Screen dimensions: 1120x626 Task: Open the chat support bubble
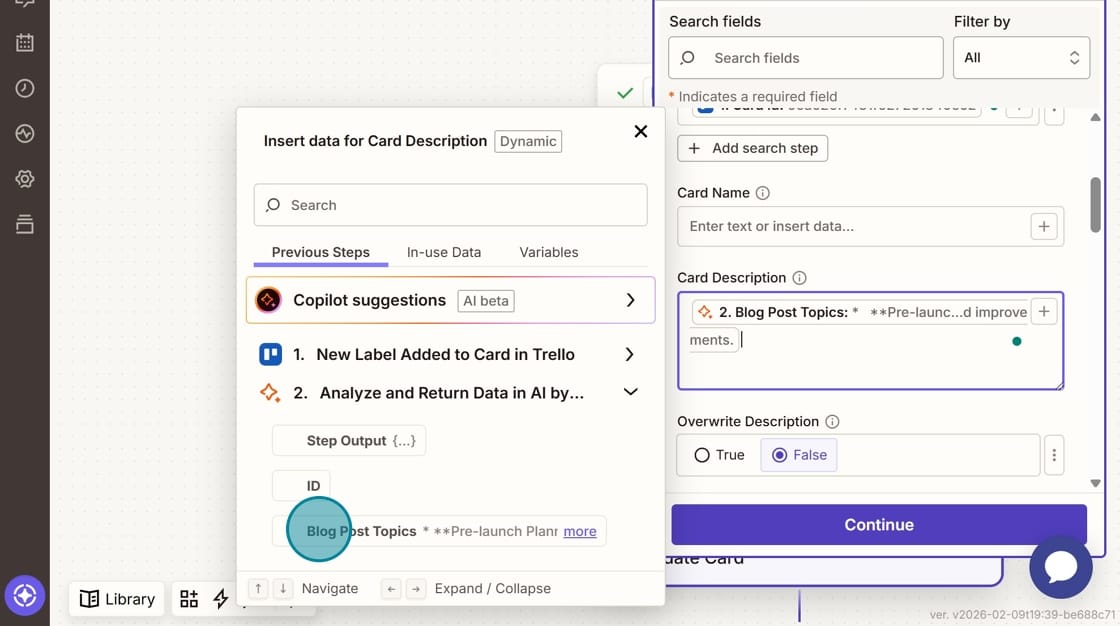pos(1061,567)
